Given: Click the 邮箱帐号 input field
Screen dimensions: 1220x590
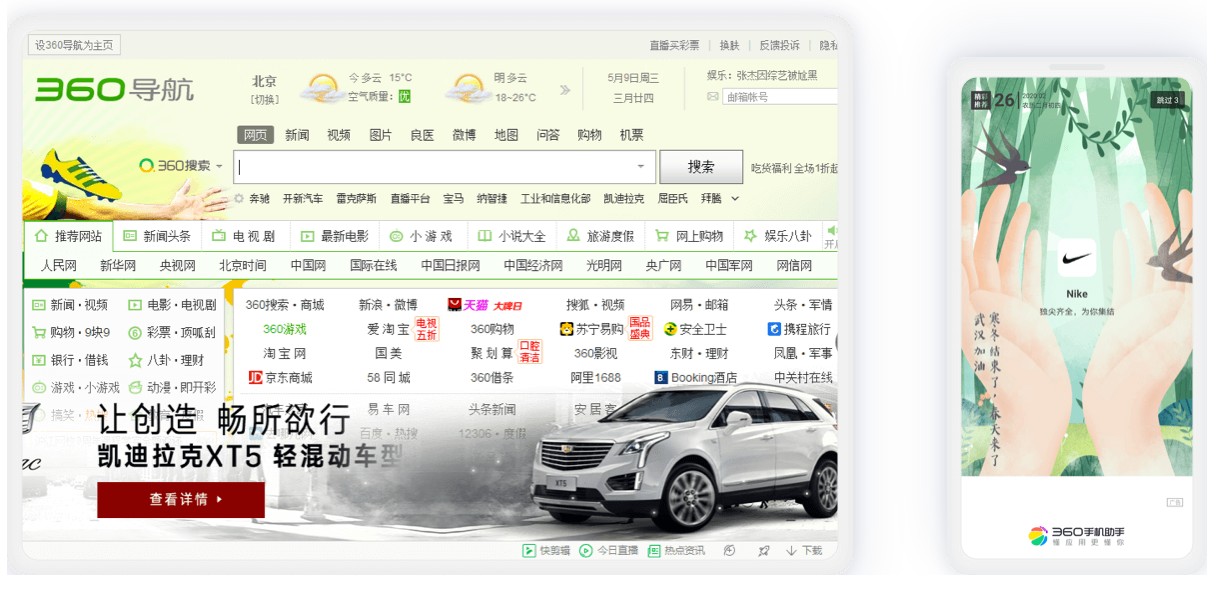Looking at the screenshot, I should (781, 97).
